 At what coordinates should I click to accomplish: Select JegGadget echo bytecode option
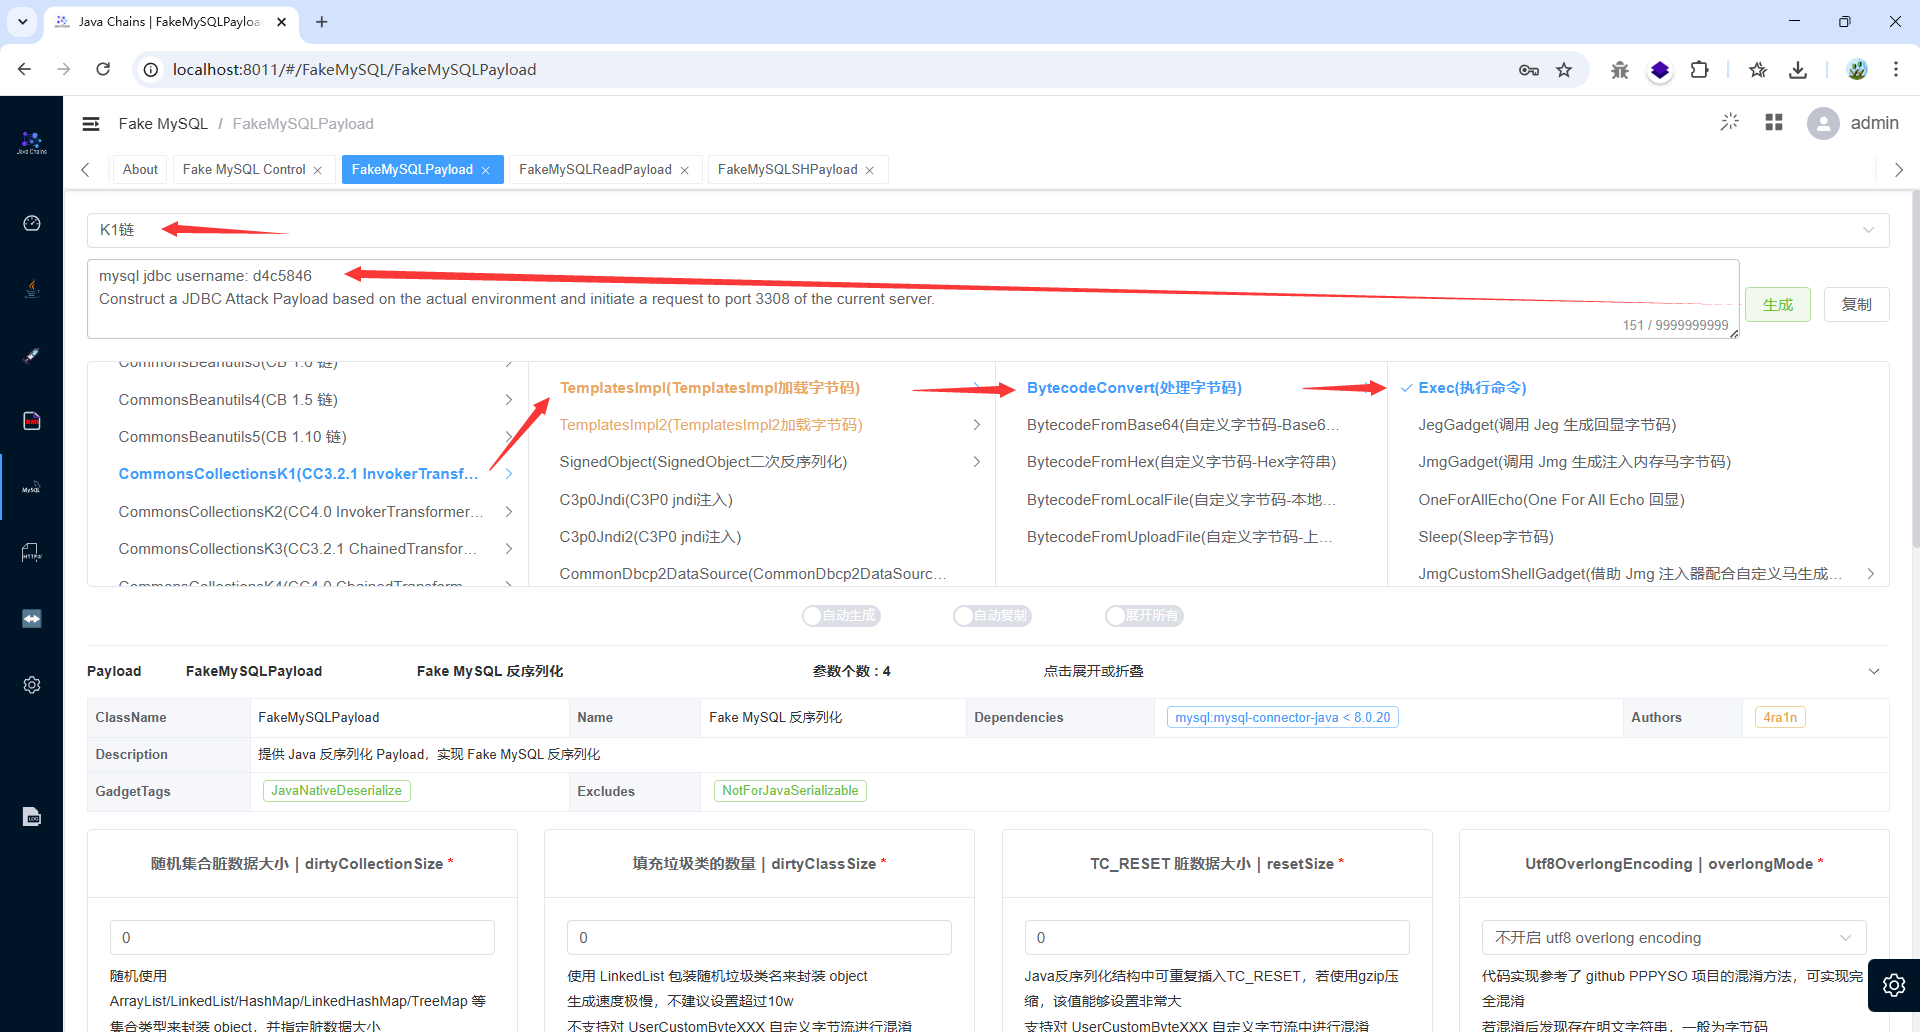tap(1547, 425)
